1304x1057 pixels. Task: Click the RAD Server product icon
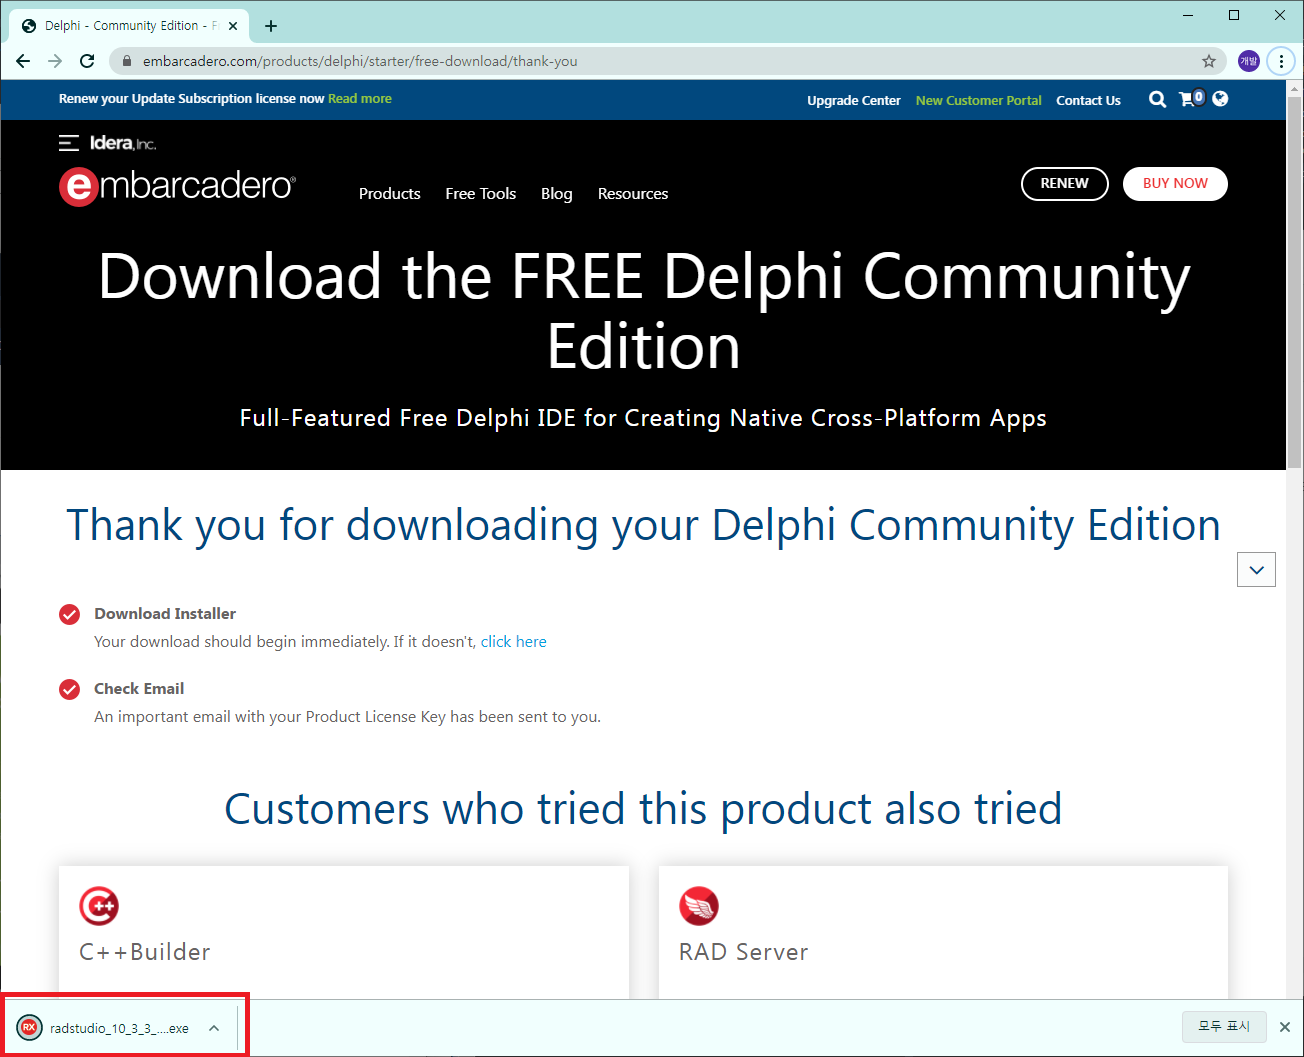699,906
